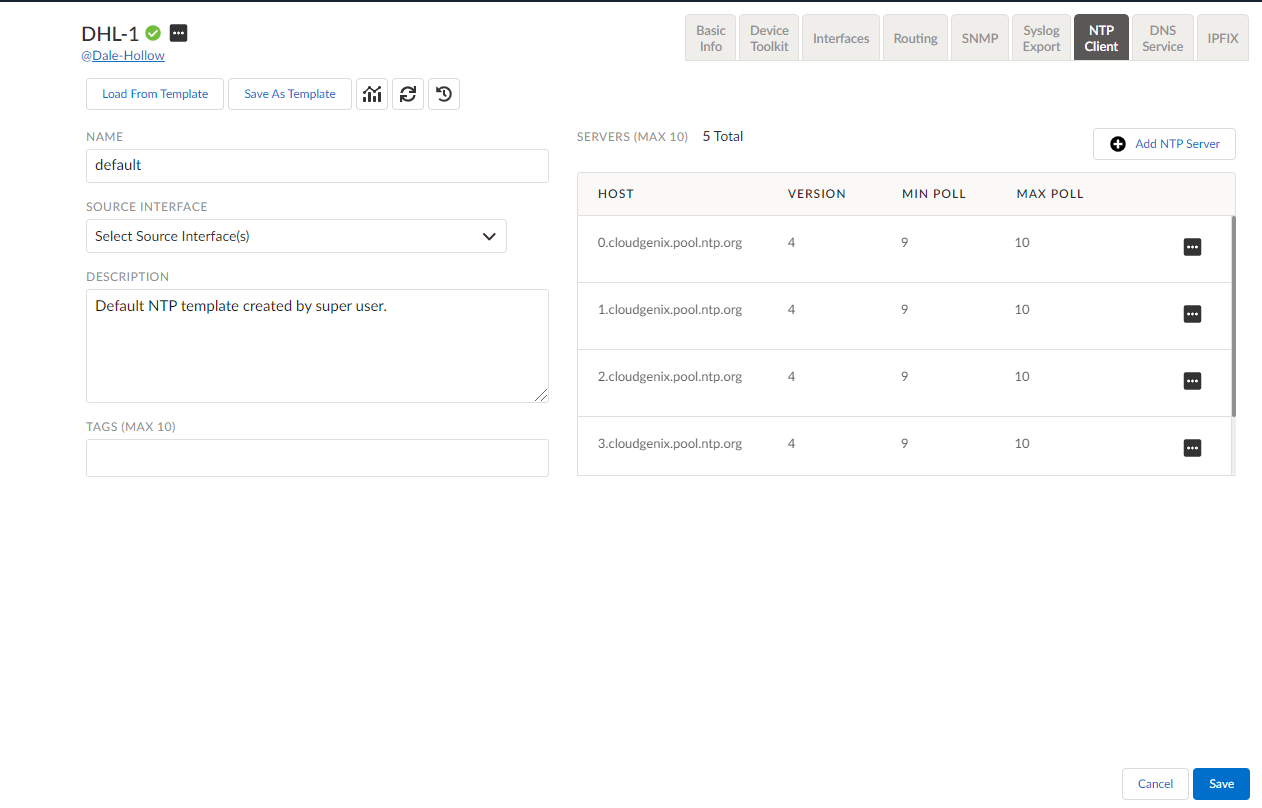Click Load From Template button
This screenshot has width=1262, height=808.
[x=155, y=94]
